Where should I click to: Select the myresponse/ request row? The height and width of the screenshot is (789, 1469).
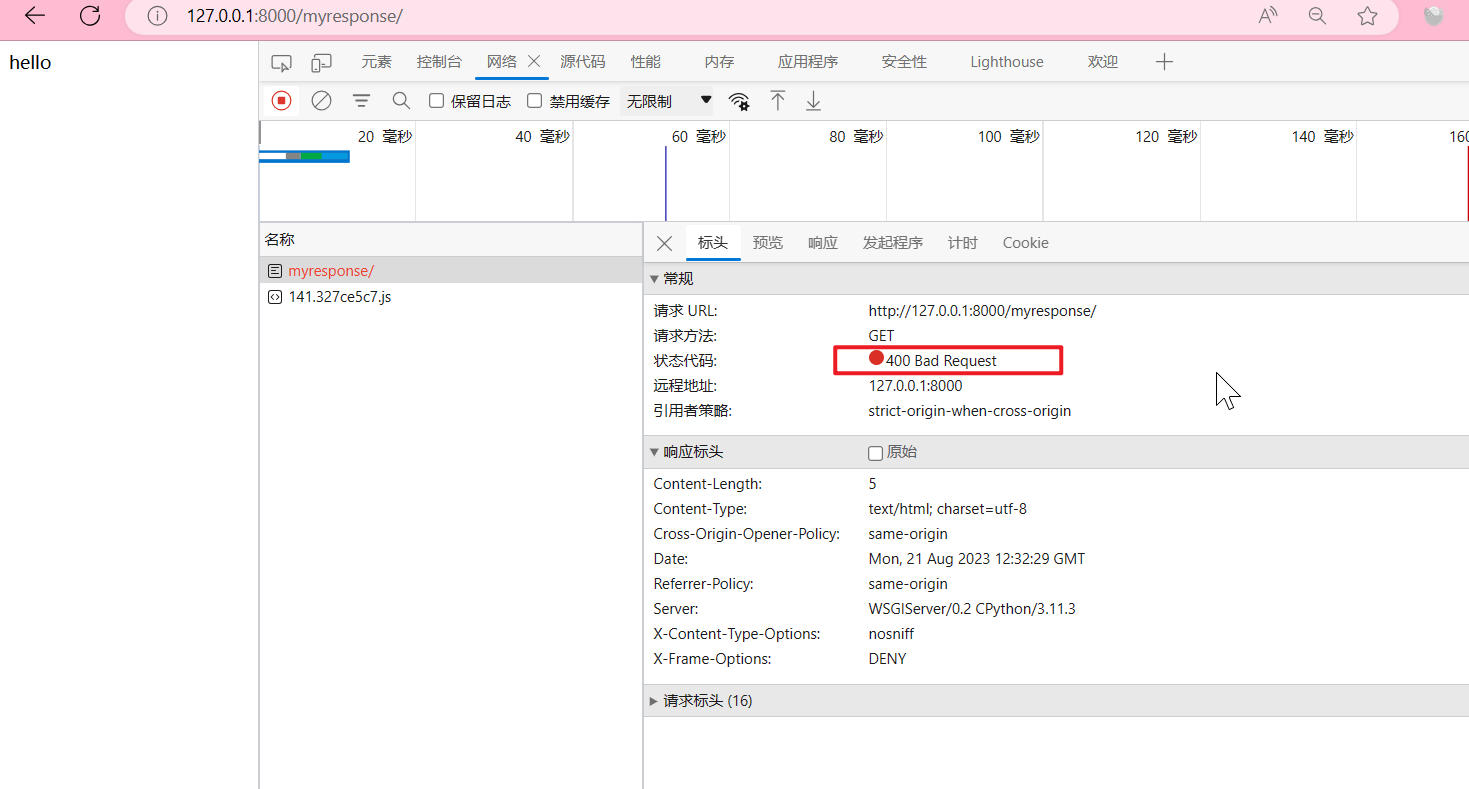click(x=451, y=271)
